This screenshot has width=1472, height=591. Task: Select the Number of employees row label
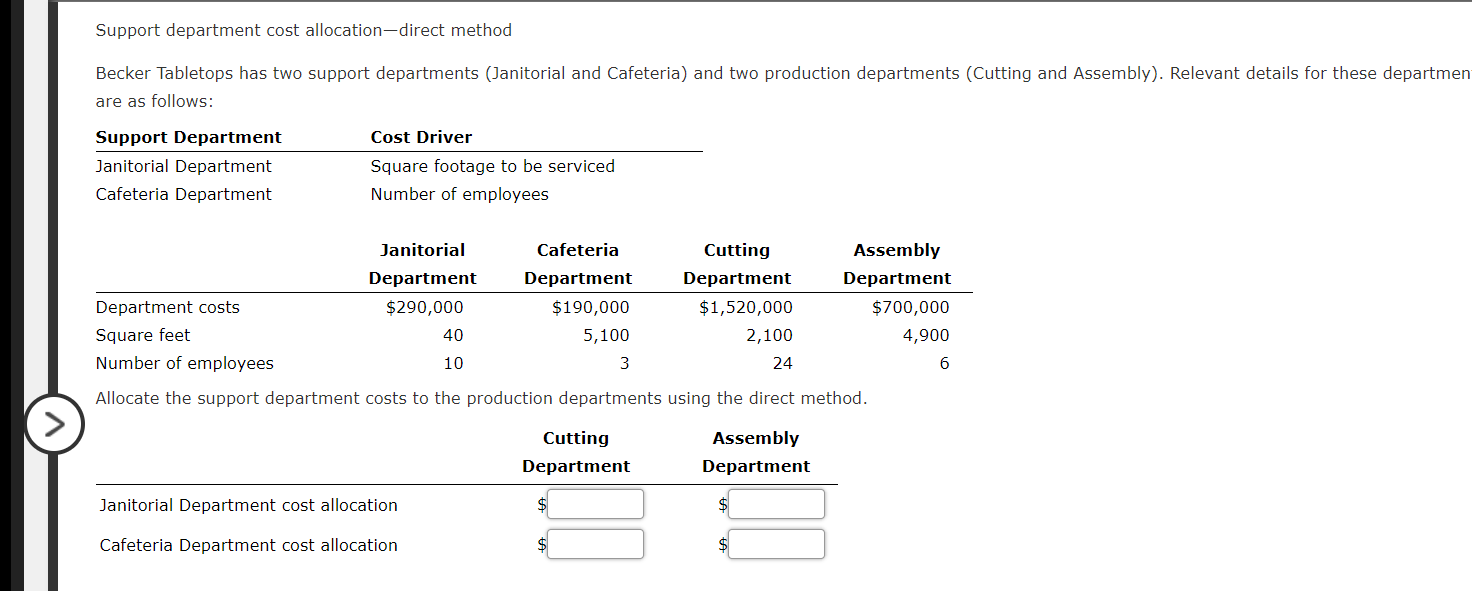(x=184, y=363)
